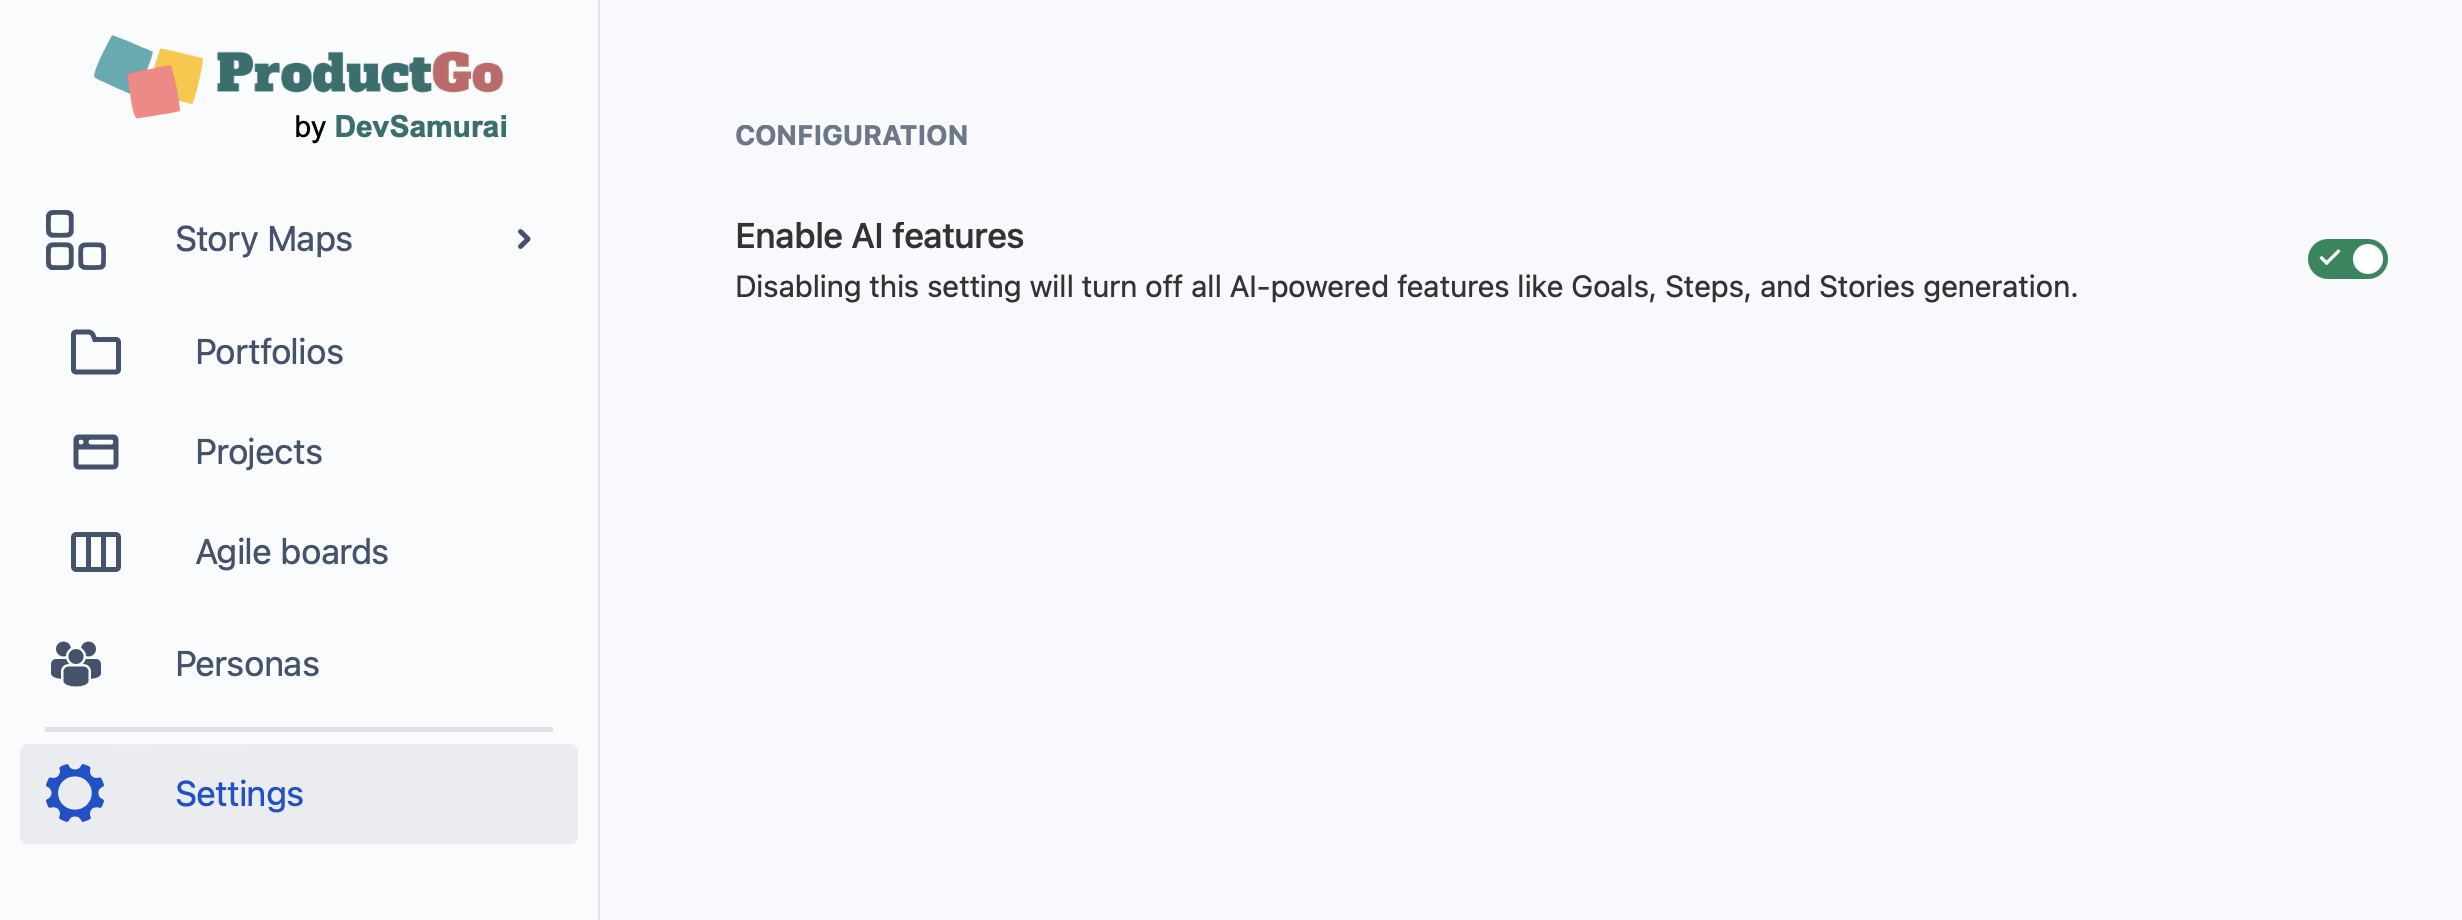Click the ProductGo colored squares logo icon
This screenshot has width=2462, height=920.
(148, 76)
